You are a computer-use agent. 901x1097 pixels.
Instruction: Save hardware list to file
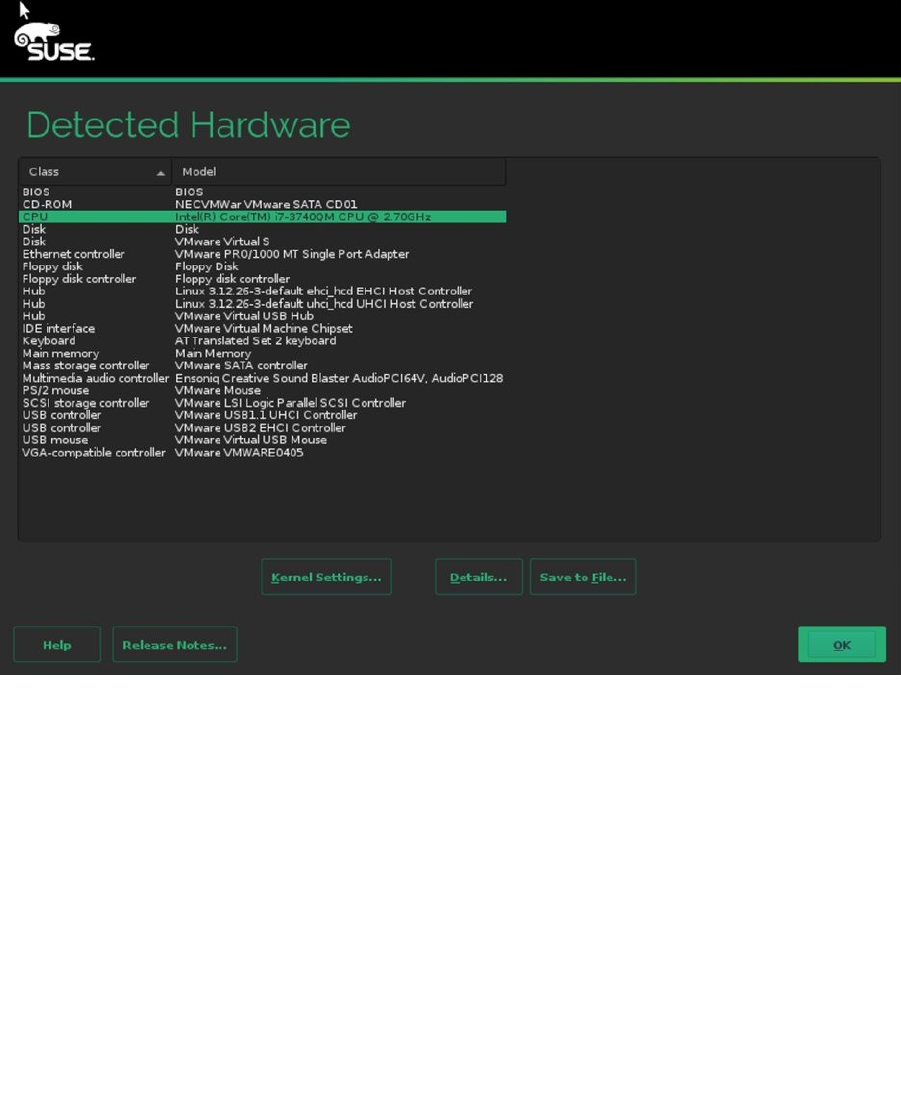click(x=583, y=577)
